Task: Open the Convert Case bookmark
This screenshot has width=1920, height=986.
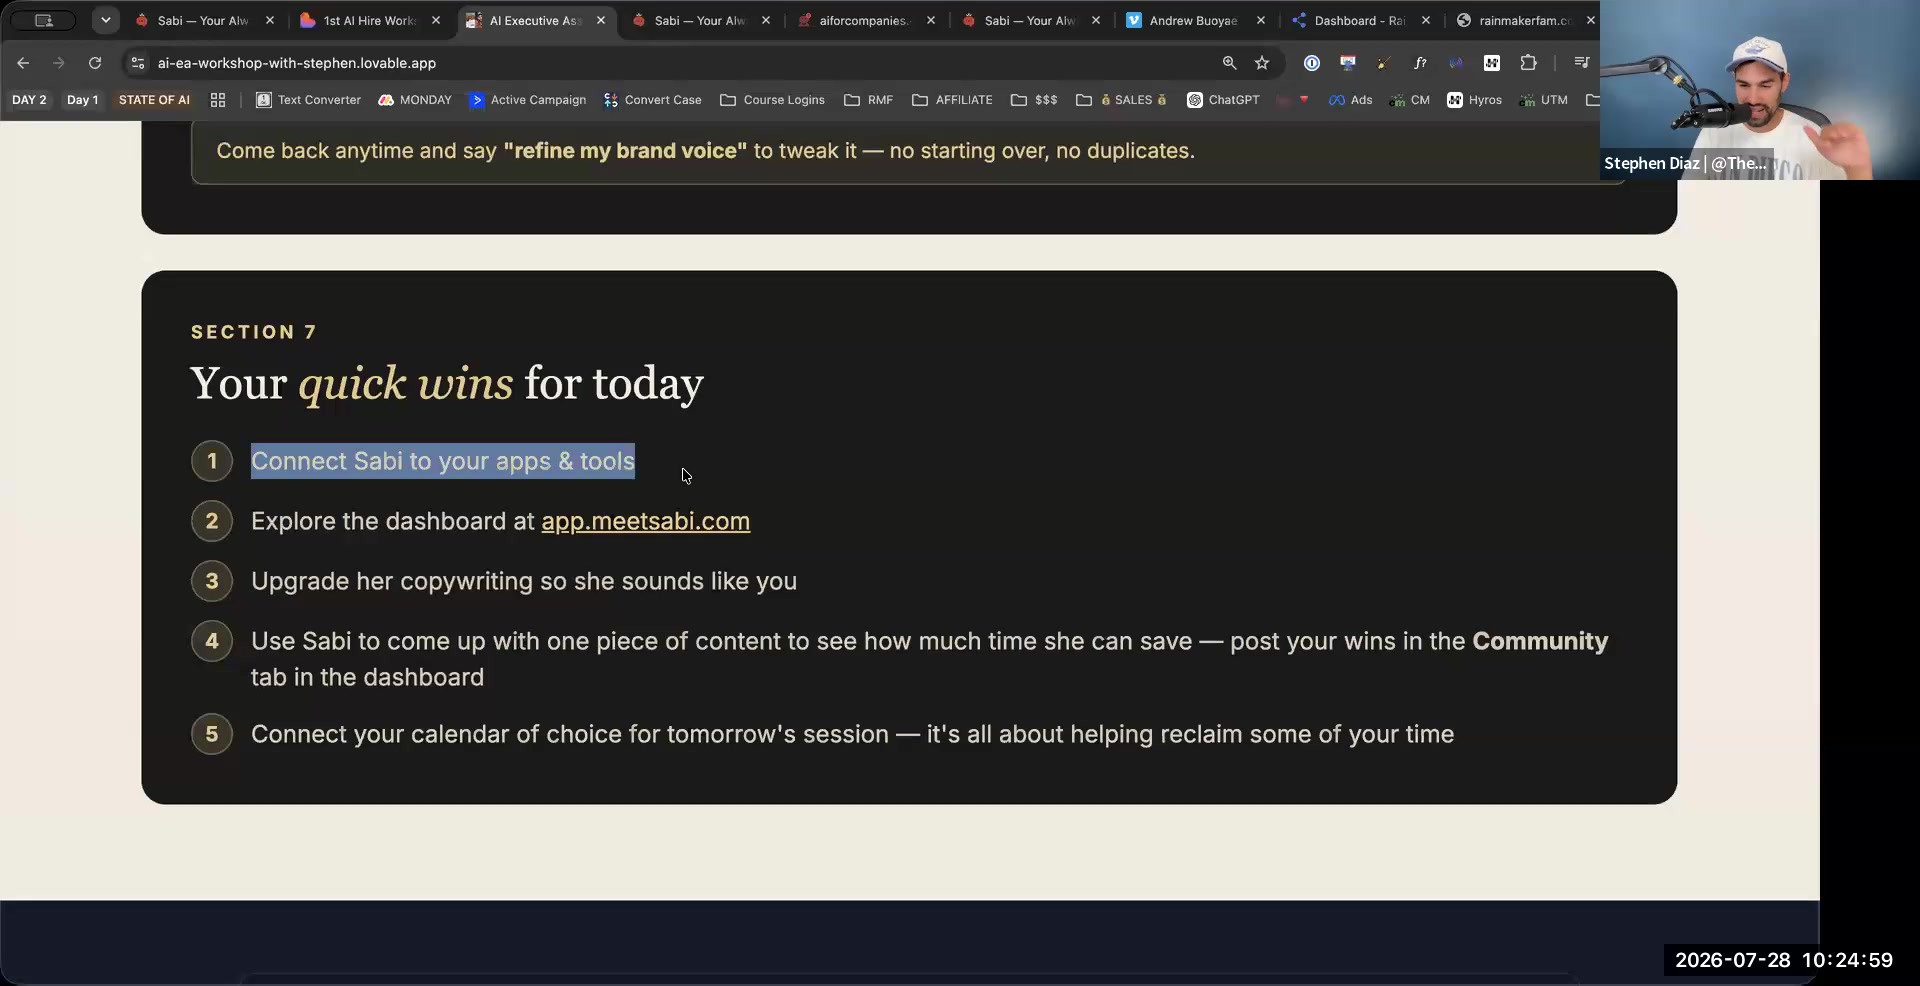Action: (652, 100)
